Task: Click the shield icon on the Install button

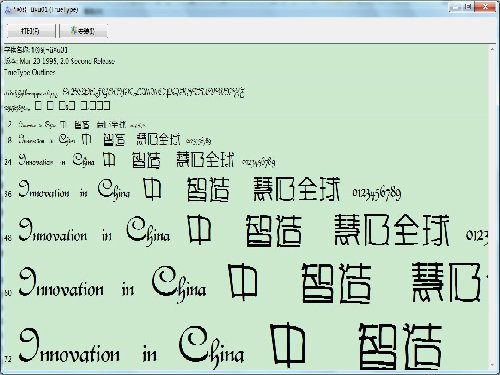Action: [x=74, y=31]
